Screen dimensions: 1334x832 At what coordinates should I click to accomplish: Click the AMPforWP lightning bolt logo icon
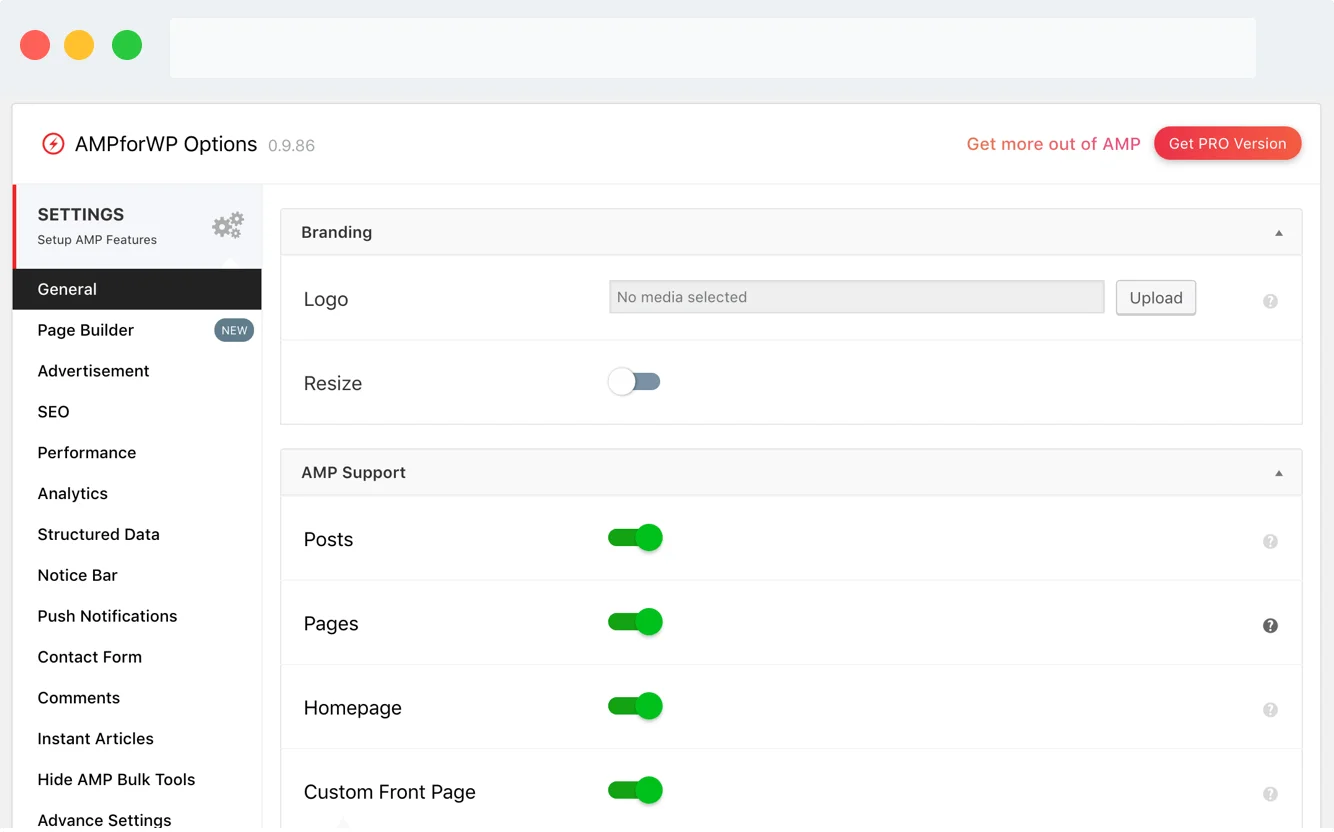click(x=52, y=143)
